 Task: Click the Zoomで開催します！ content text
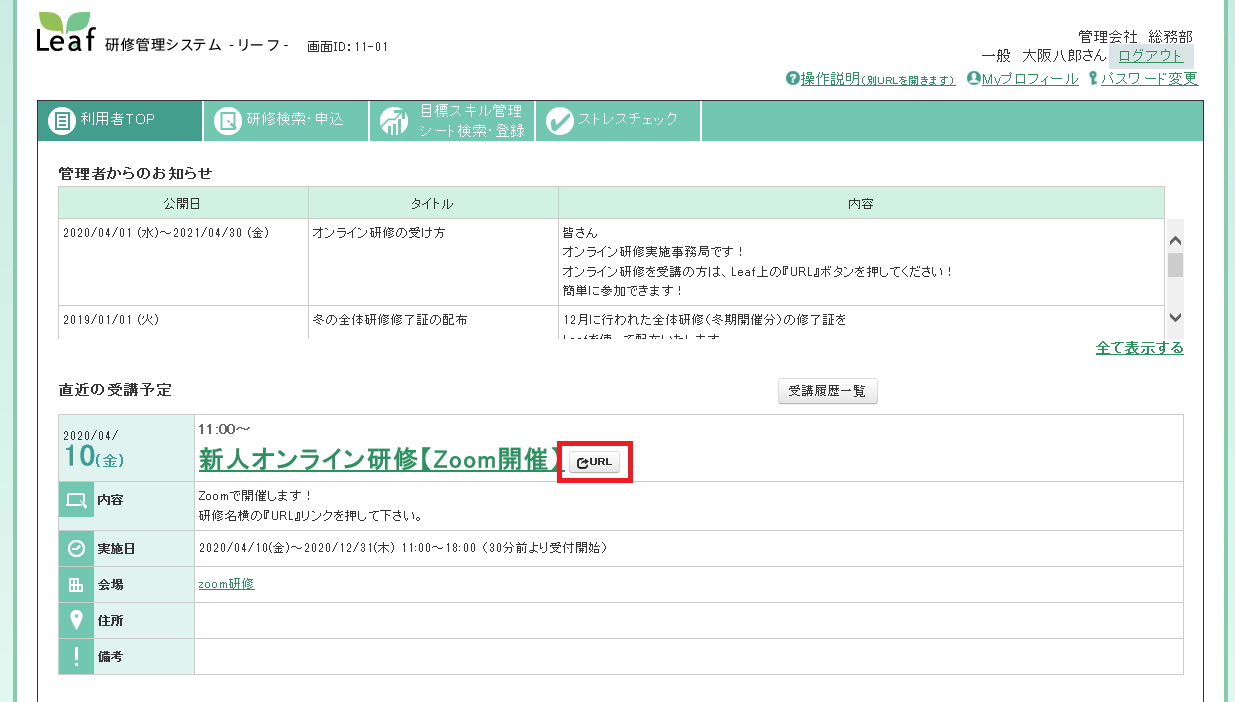[x=256, y=495]
